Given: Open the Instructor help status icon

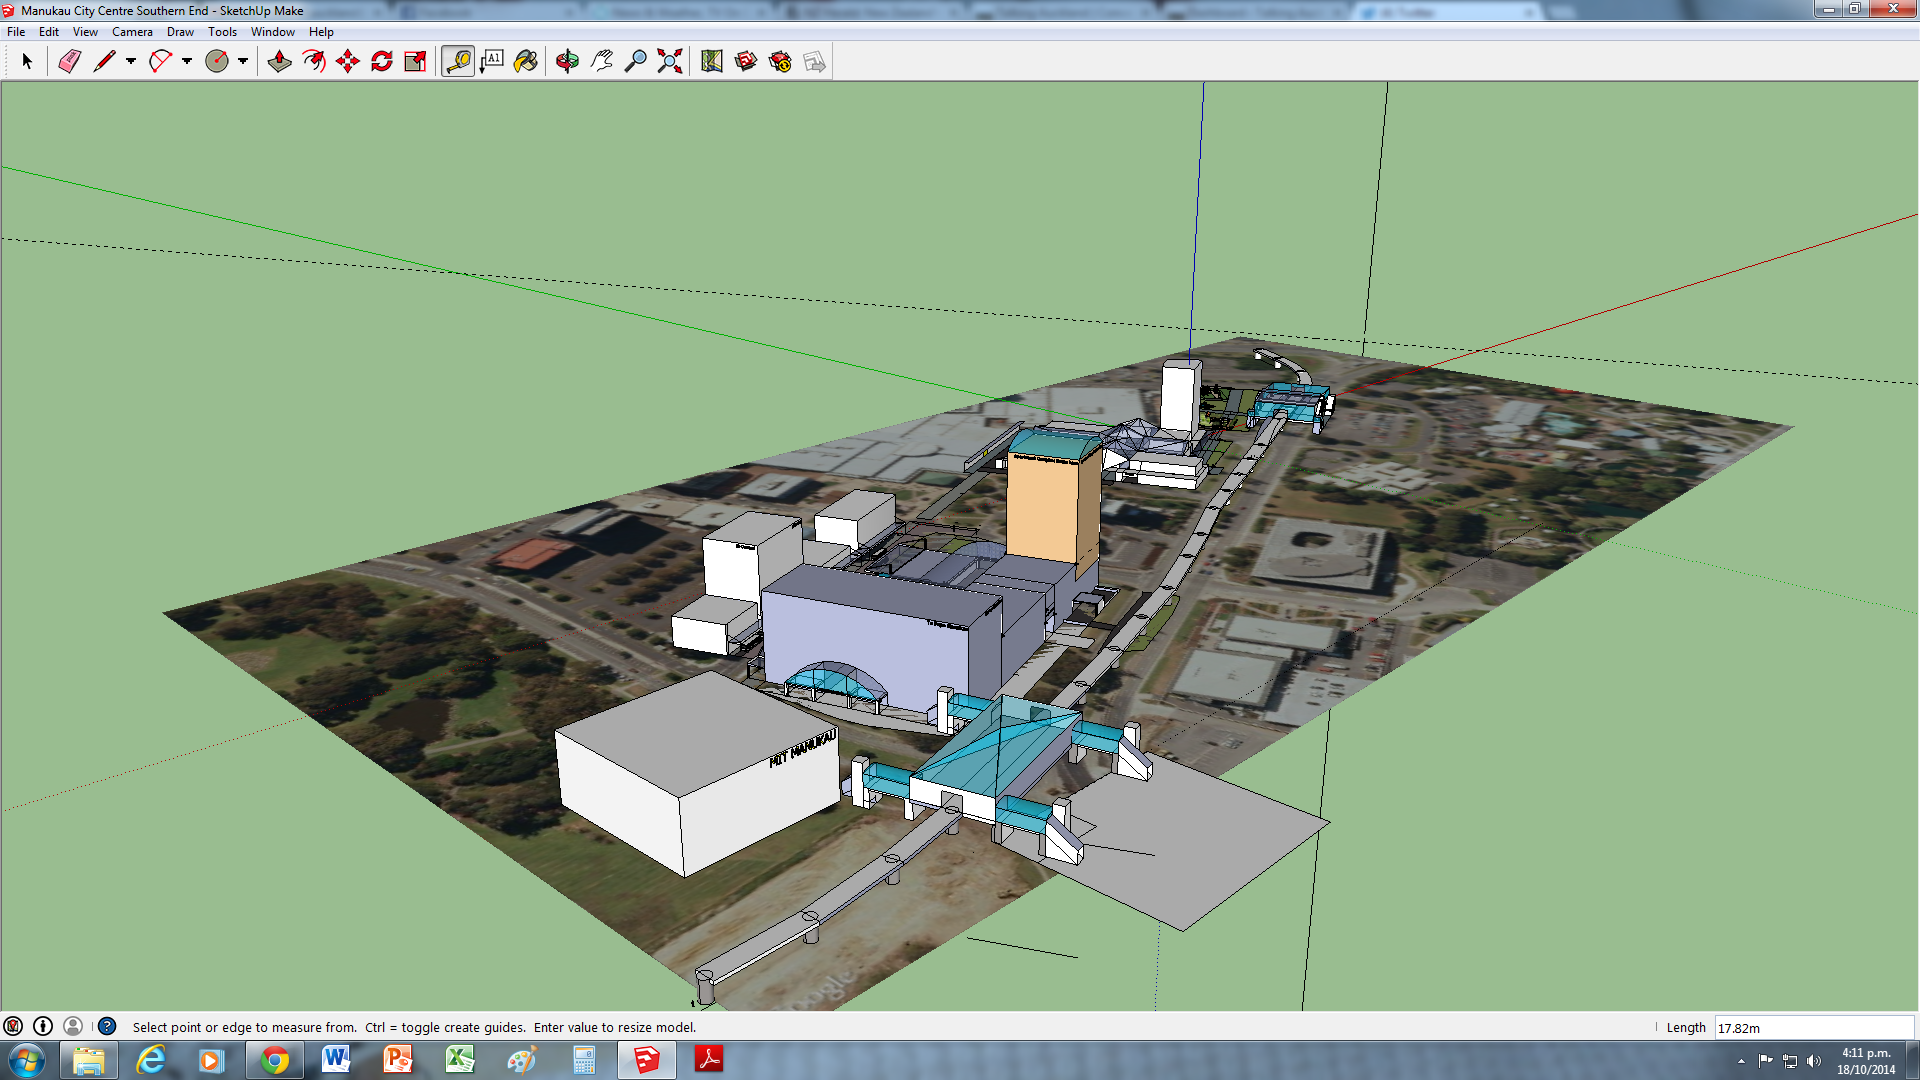Looking at the screenshot, I should (107, 1027).
